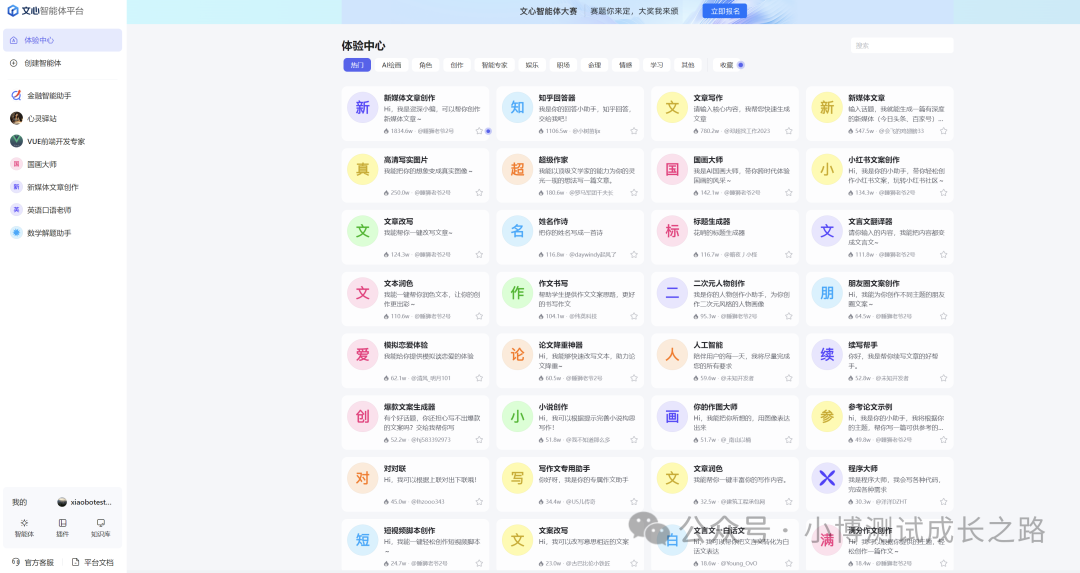Click the 作 avatar of 作文书写
This screenshot has height=573, width=1080.
pos(517,293)
